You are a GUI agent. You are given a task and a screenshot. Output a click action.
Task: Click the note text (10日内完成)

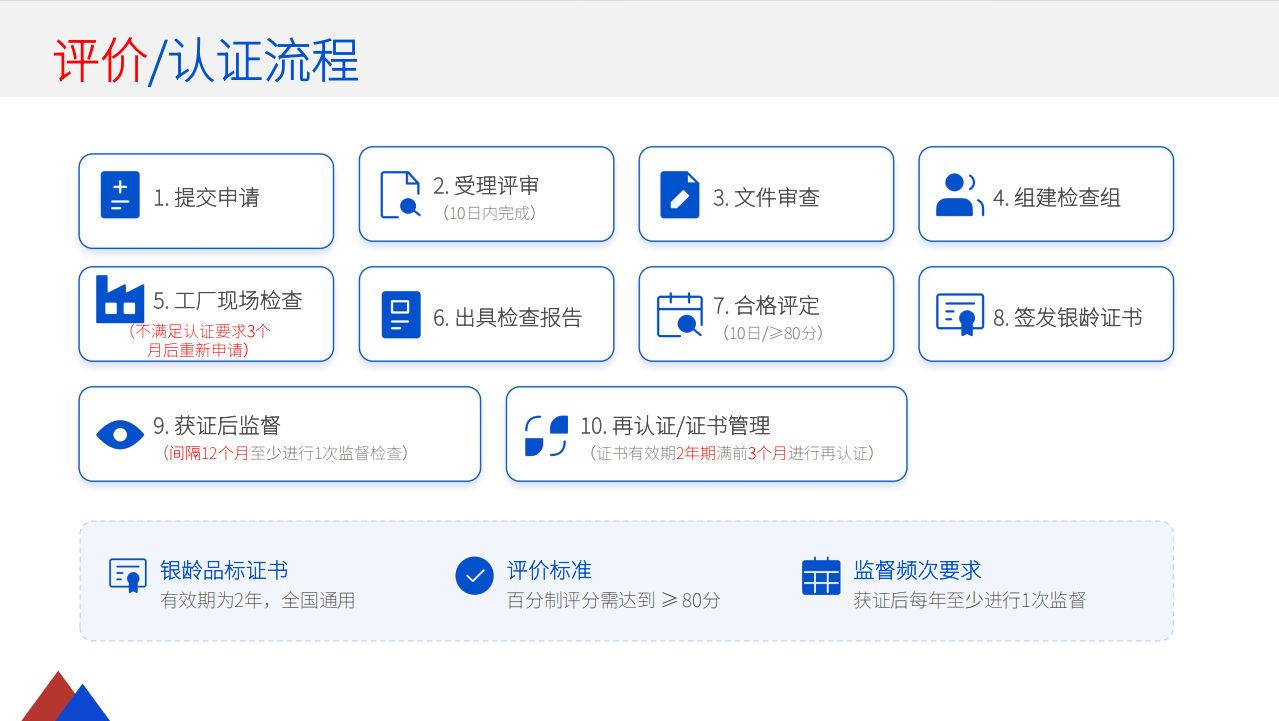(x=489, y=213)
